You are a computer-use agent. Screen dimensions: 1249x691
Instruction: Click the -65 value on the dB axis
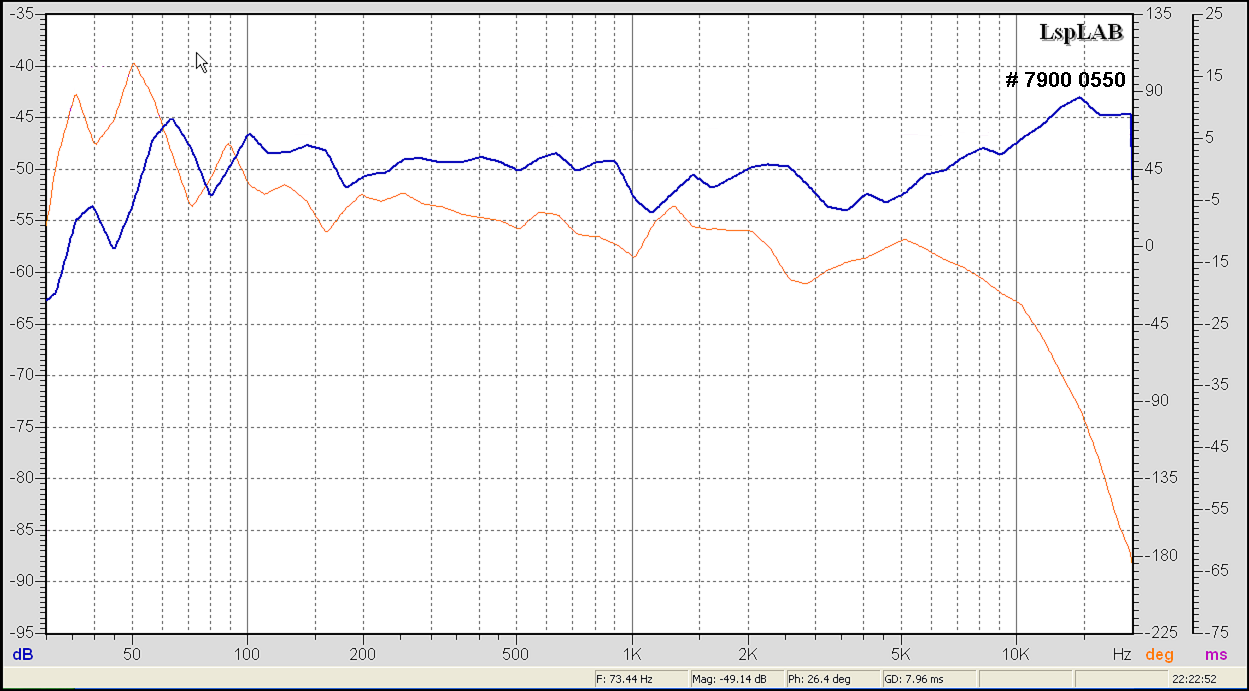pos(22,324)
